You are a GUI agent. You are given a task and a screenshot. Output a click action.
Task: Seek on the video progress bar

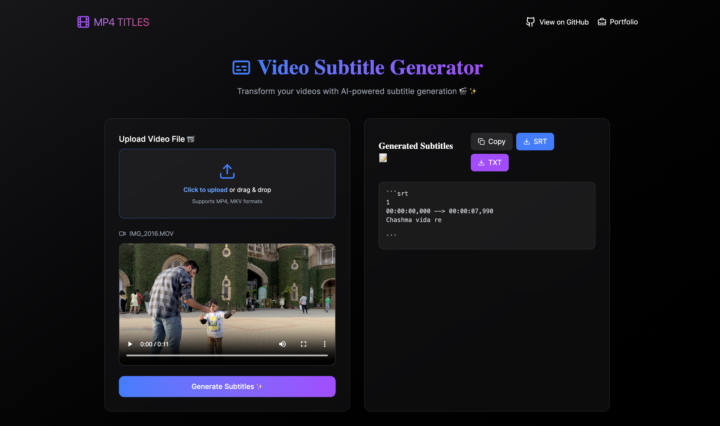(x=227, y=355)
